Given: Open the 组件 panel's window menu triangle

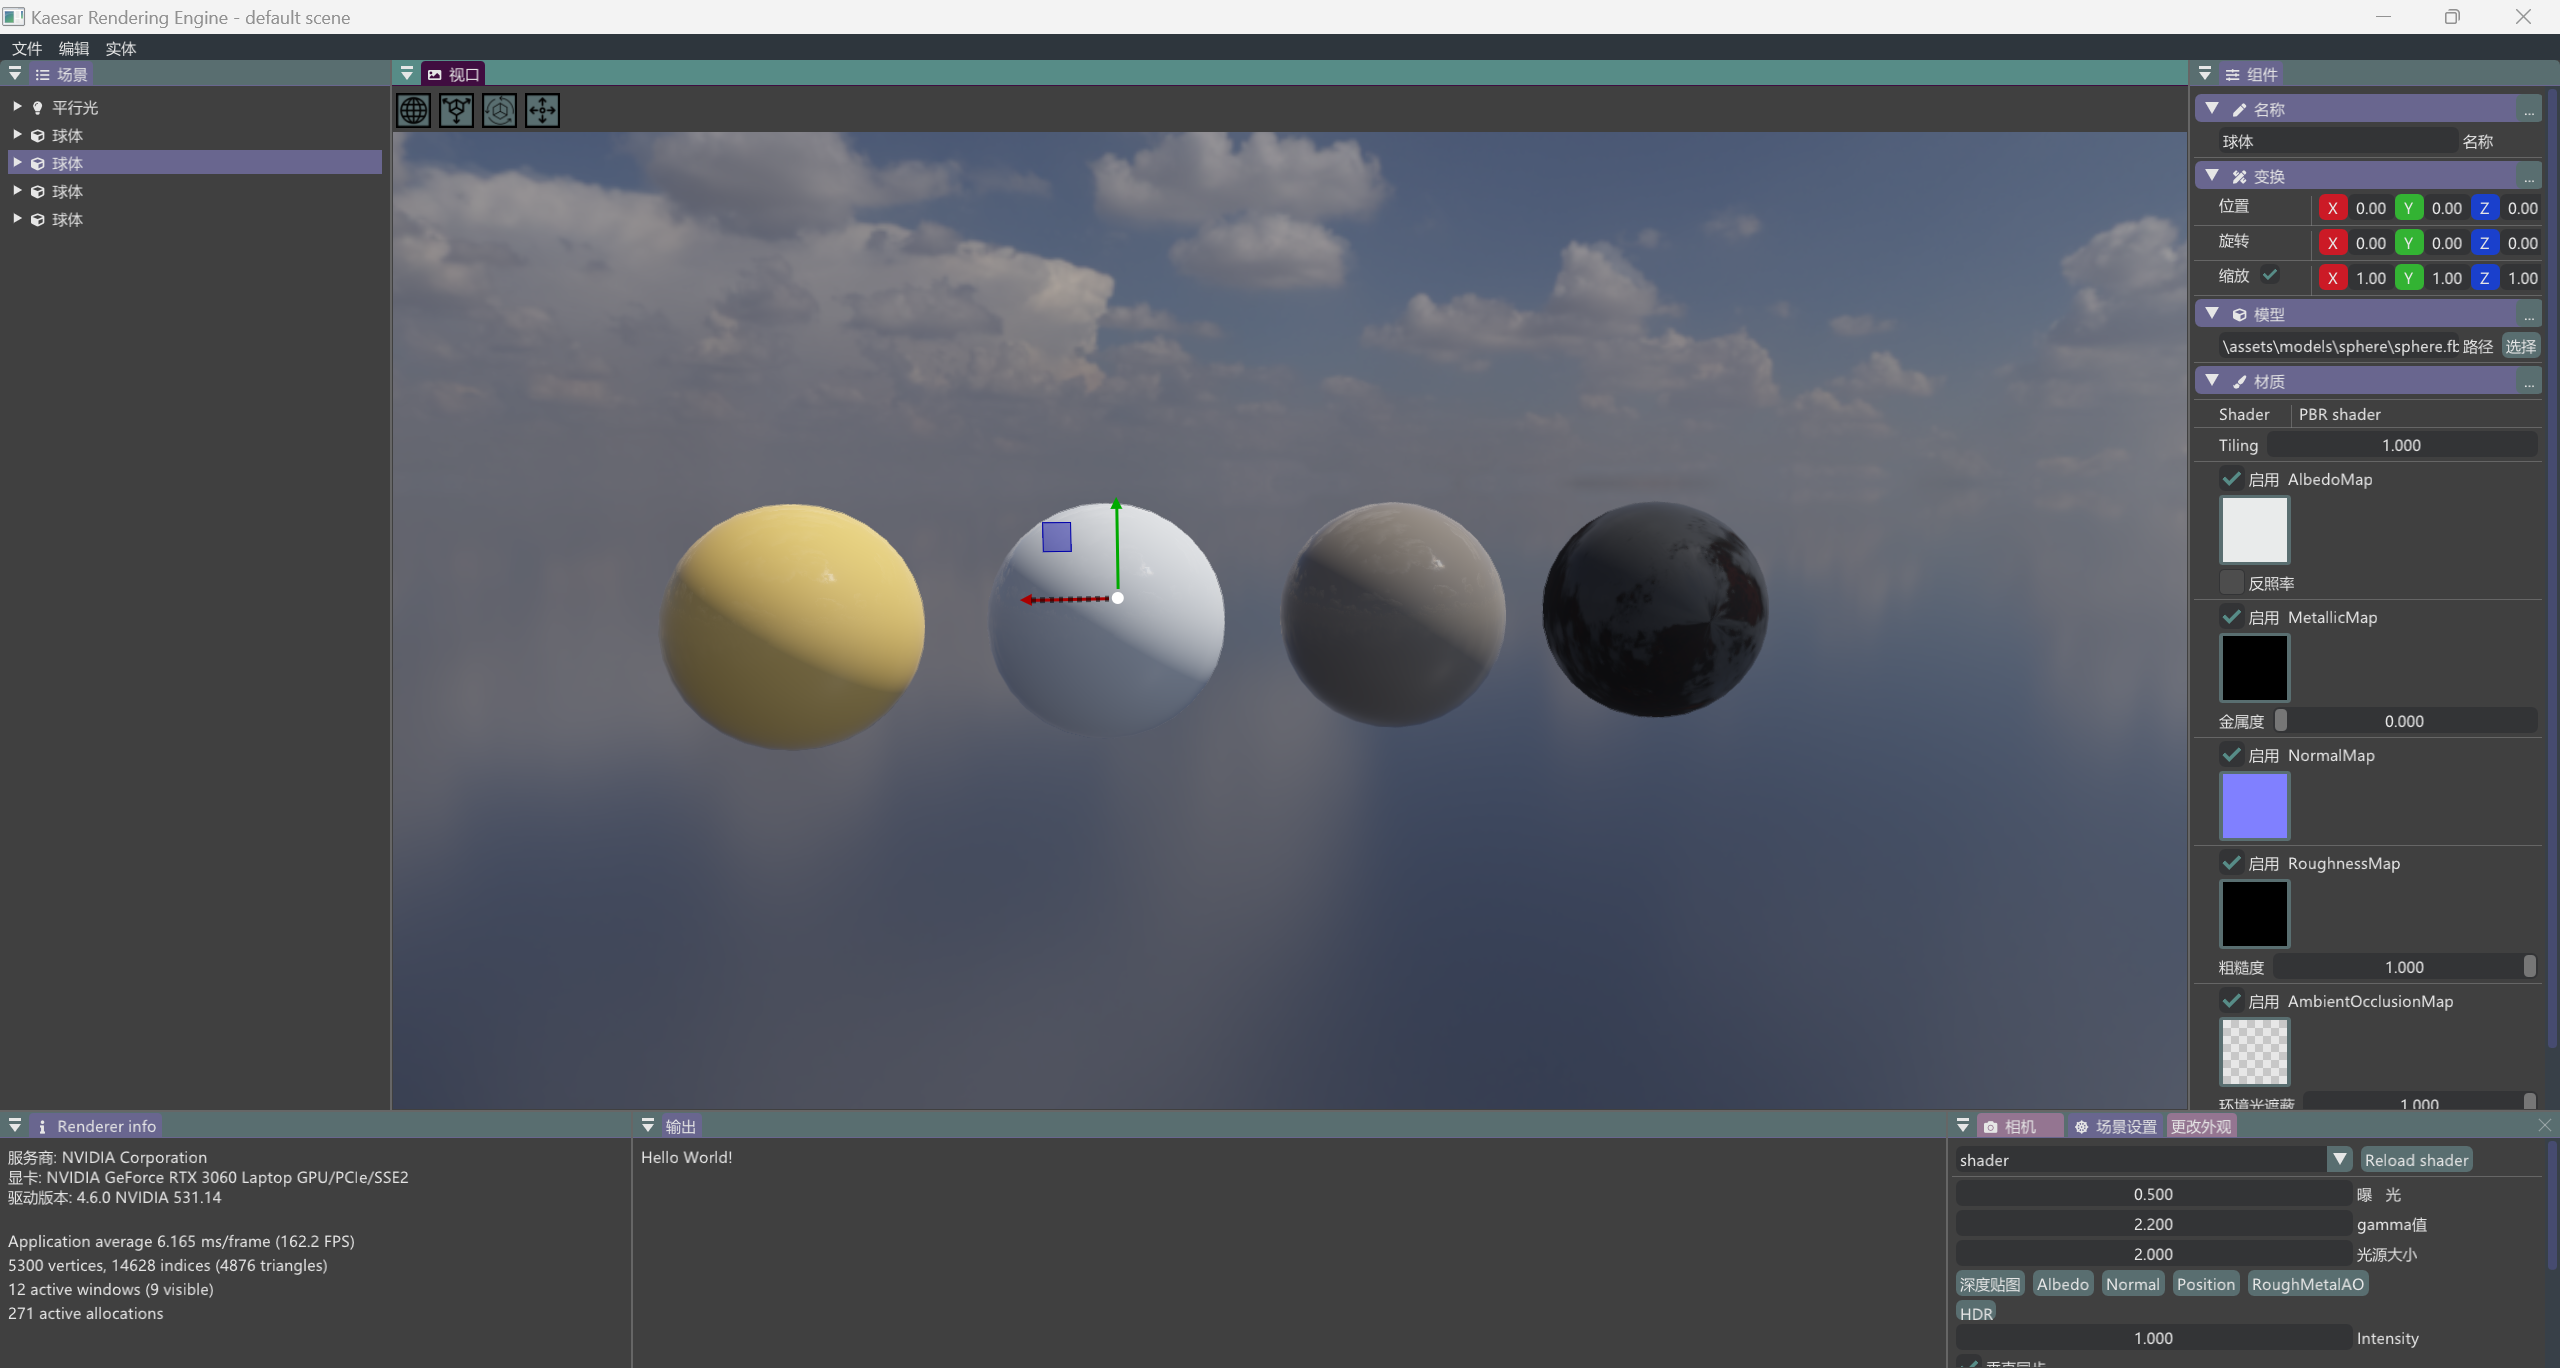Looking at the screenshot, I should pos(2204,73).
